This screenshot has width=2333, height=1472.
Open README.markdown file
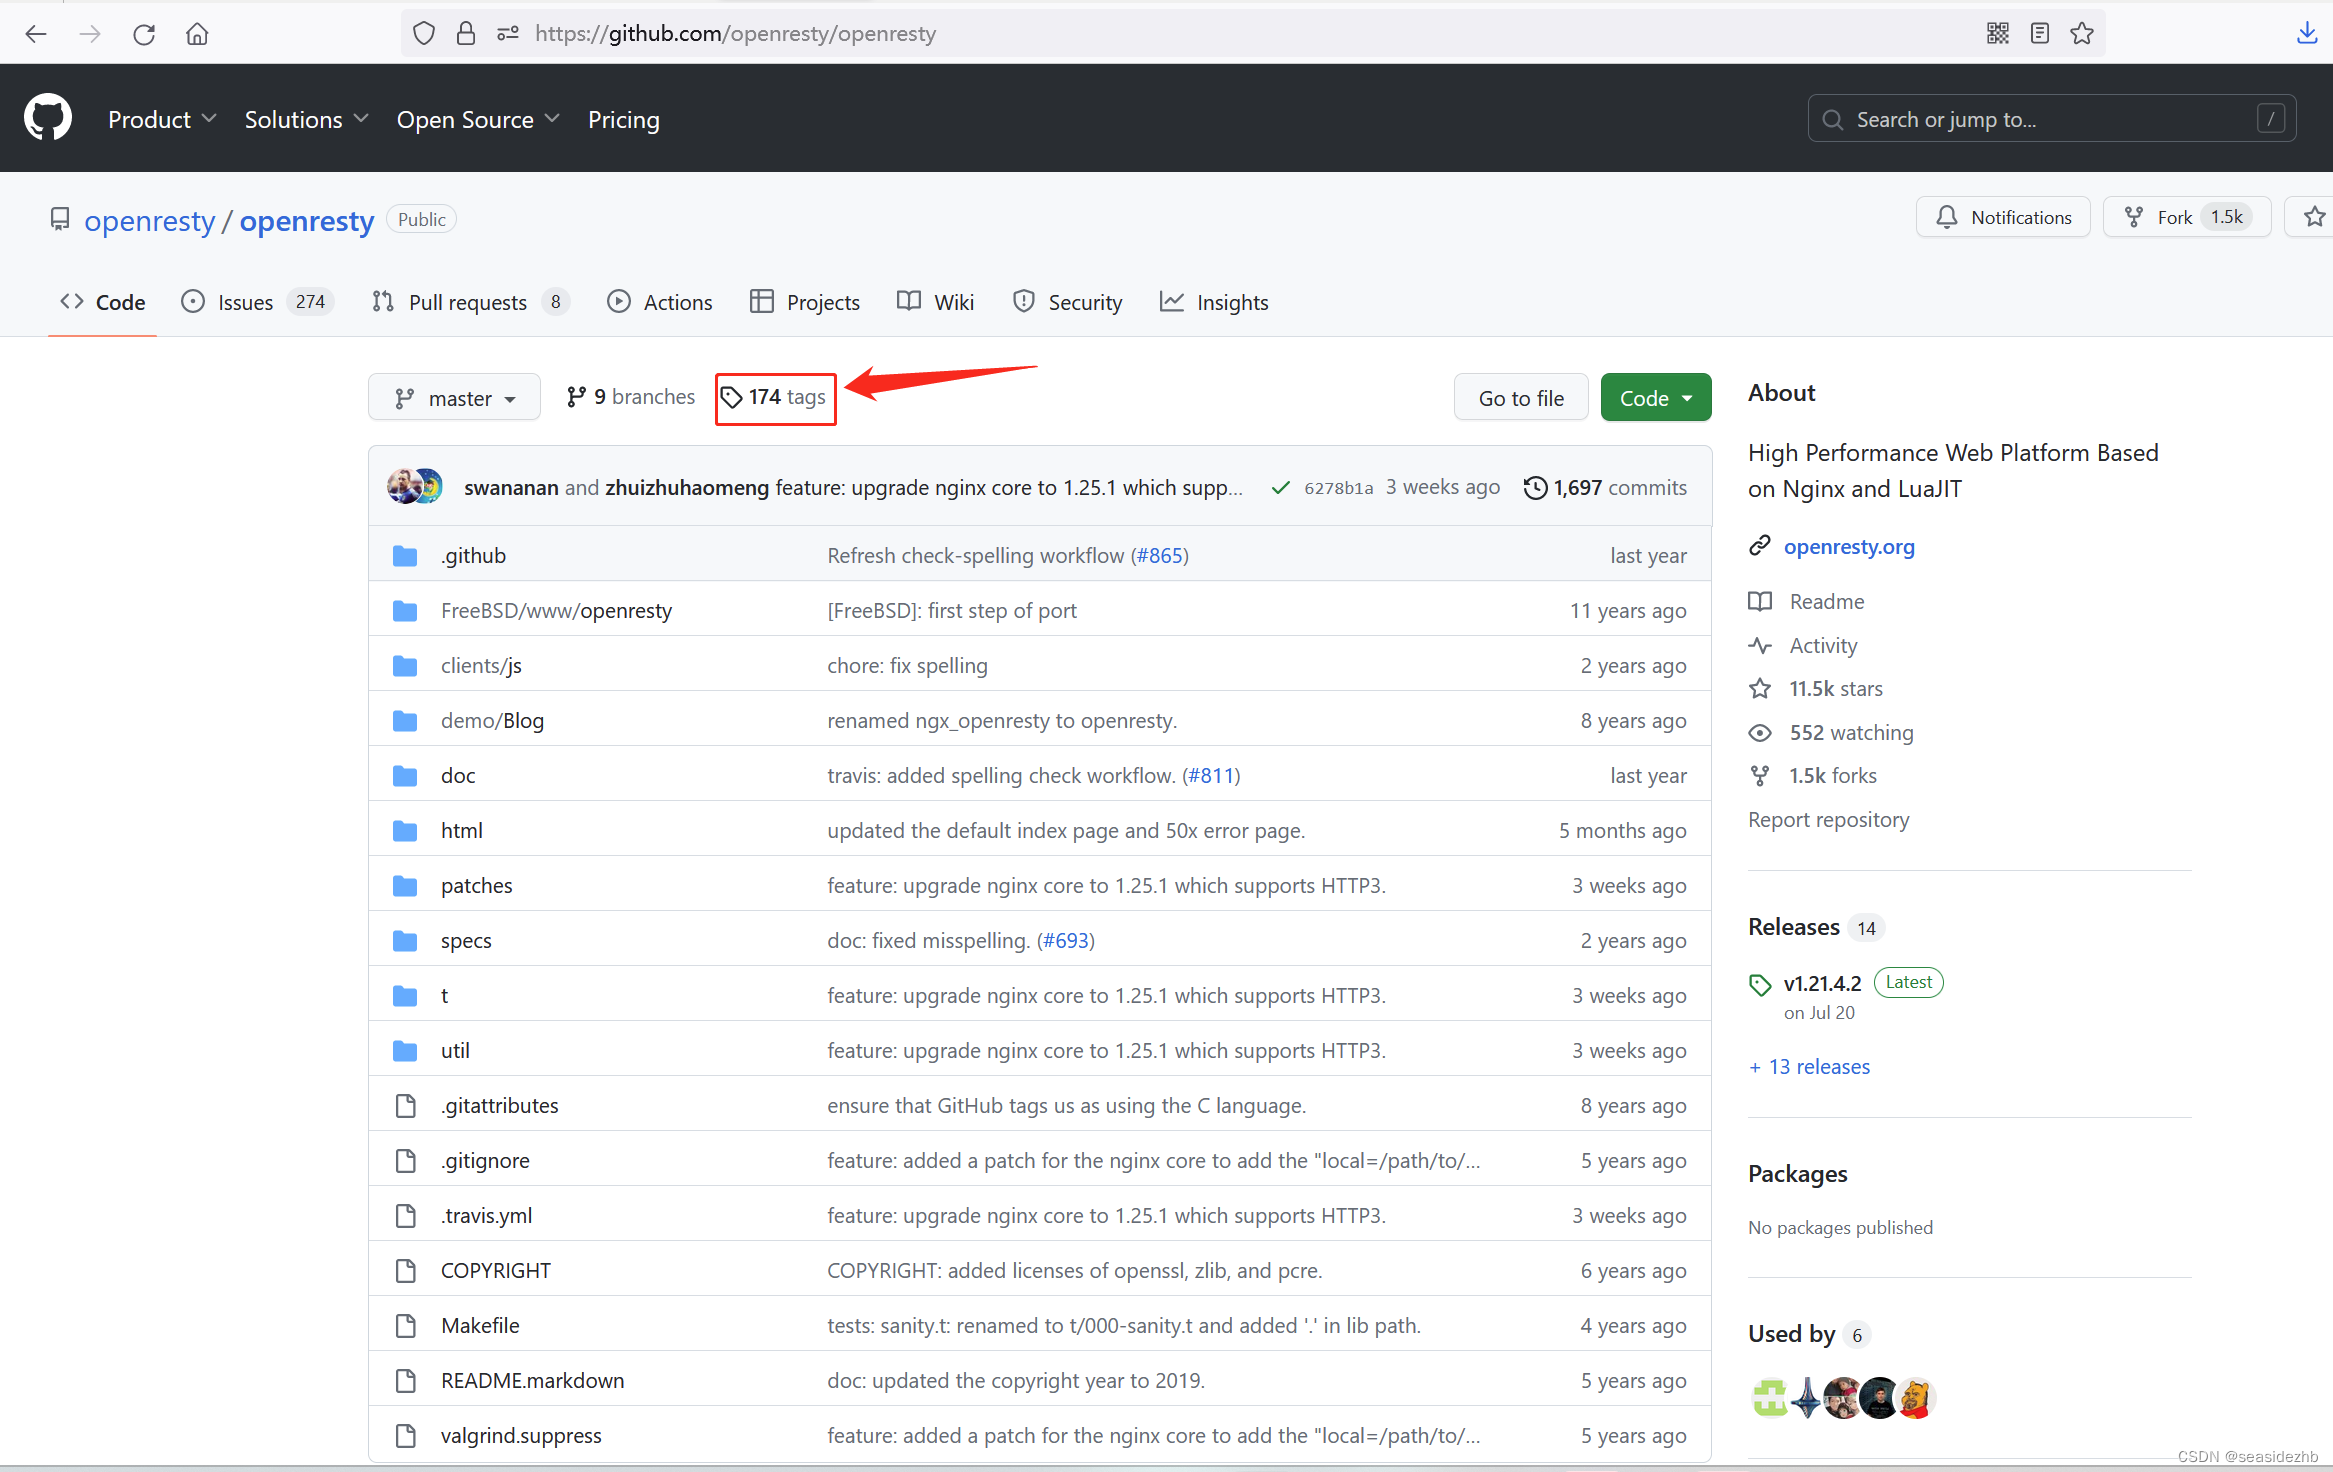tap(532, 1381)
